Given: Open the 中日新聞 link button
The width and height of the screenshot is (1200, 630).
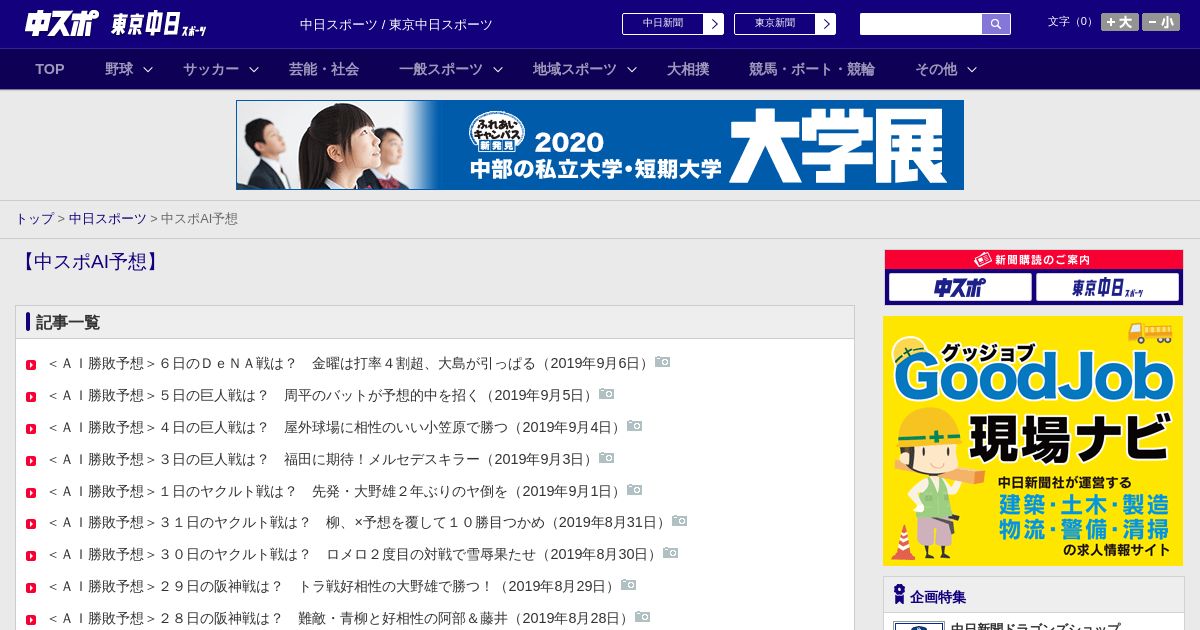Looking at the screenshot, I should coord(673,24).
